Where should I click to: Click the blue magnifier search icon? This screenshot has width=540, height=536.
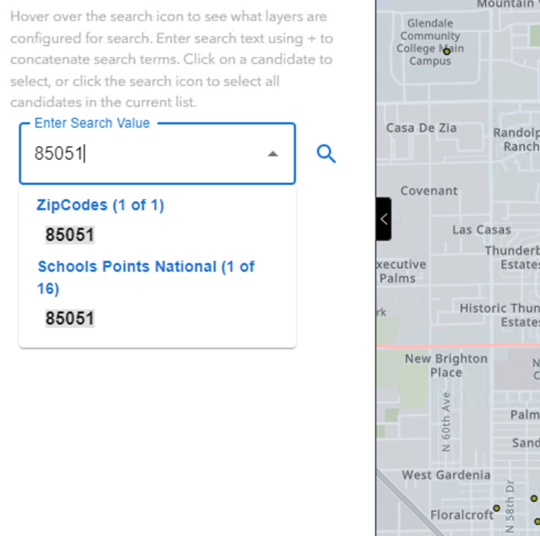pyautogui.click(x=326, y=154)
